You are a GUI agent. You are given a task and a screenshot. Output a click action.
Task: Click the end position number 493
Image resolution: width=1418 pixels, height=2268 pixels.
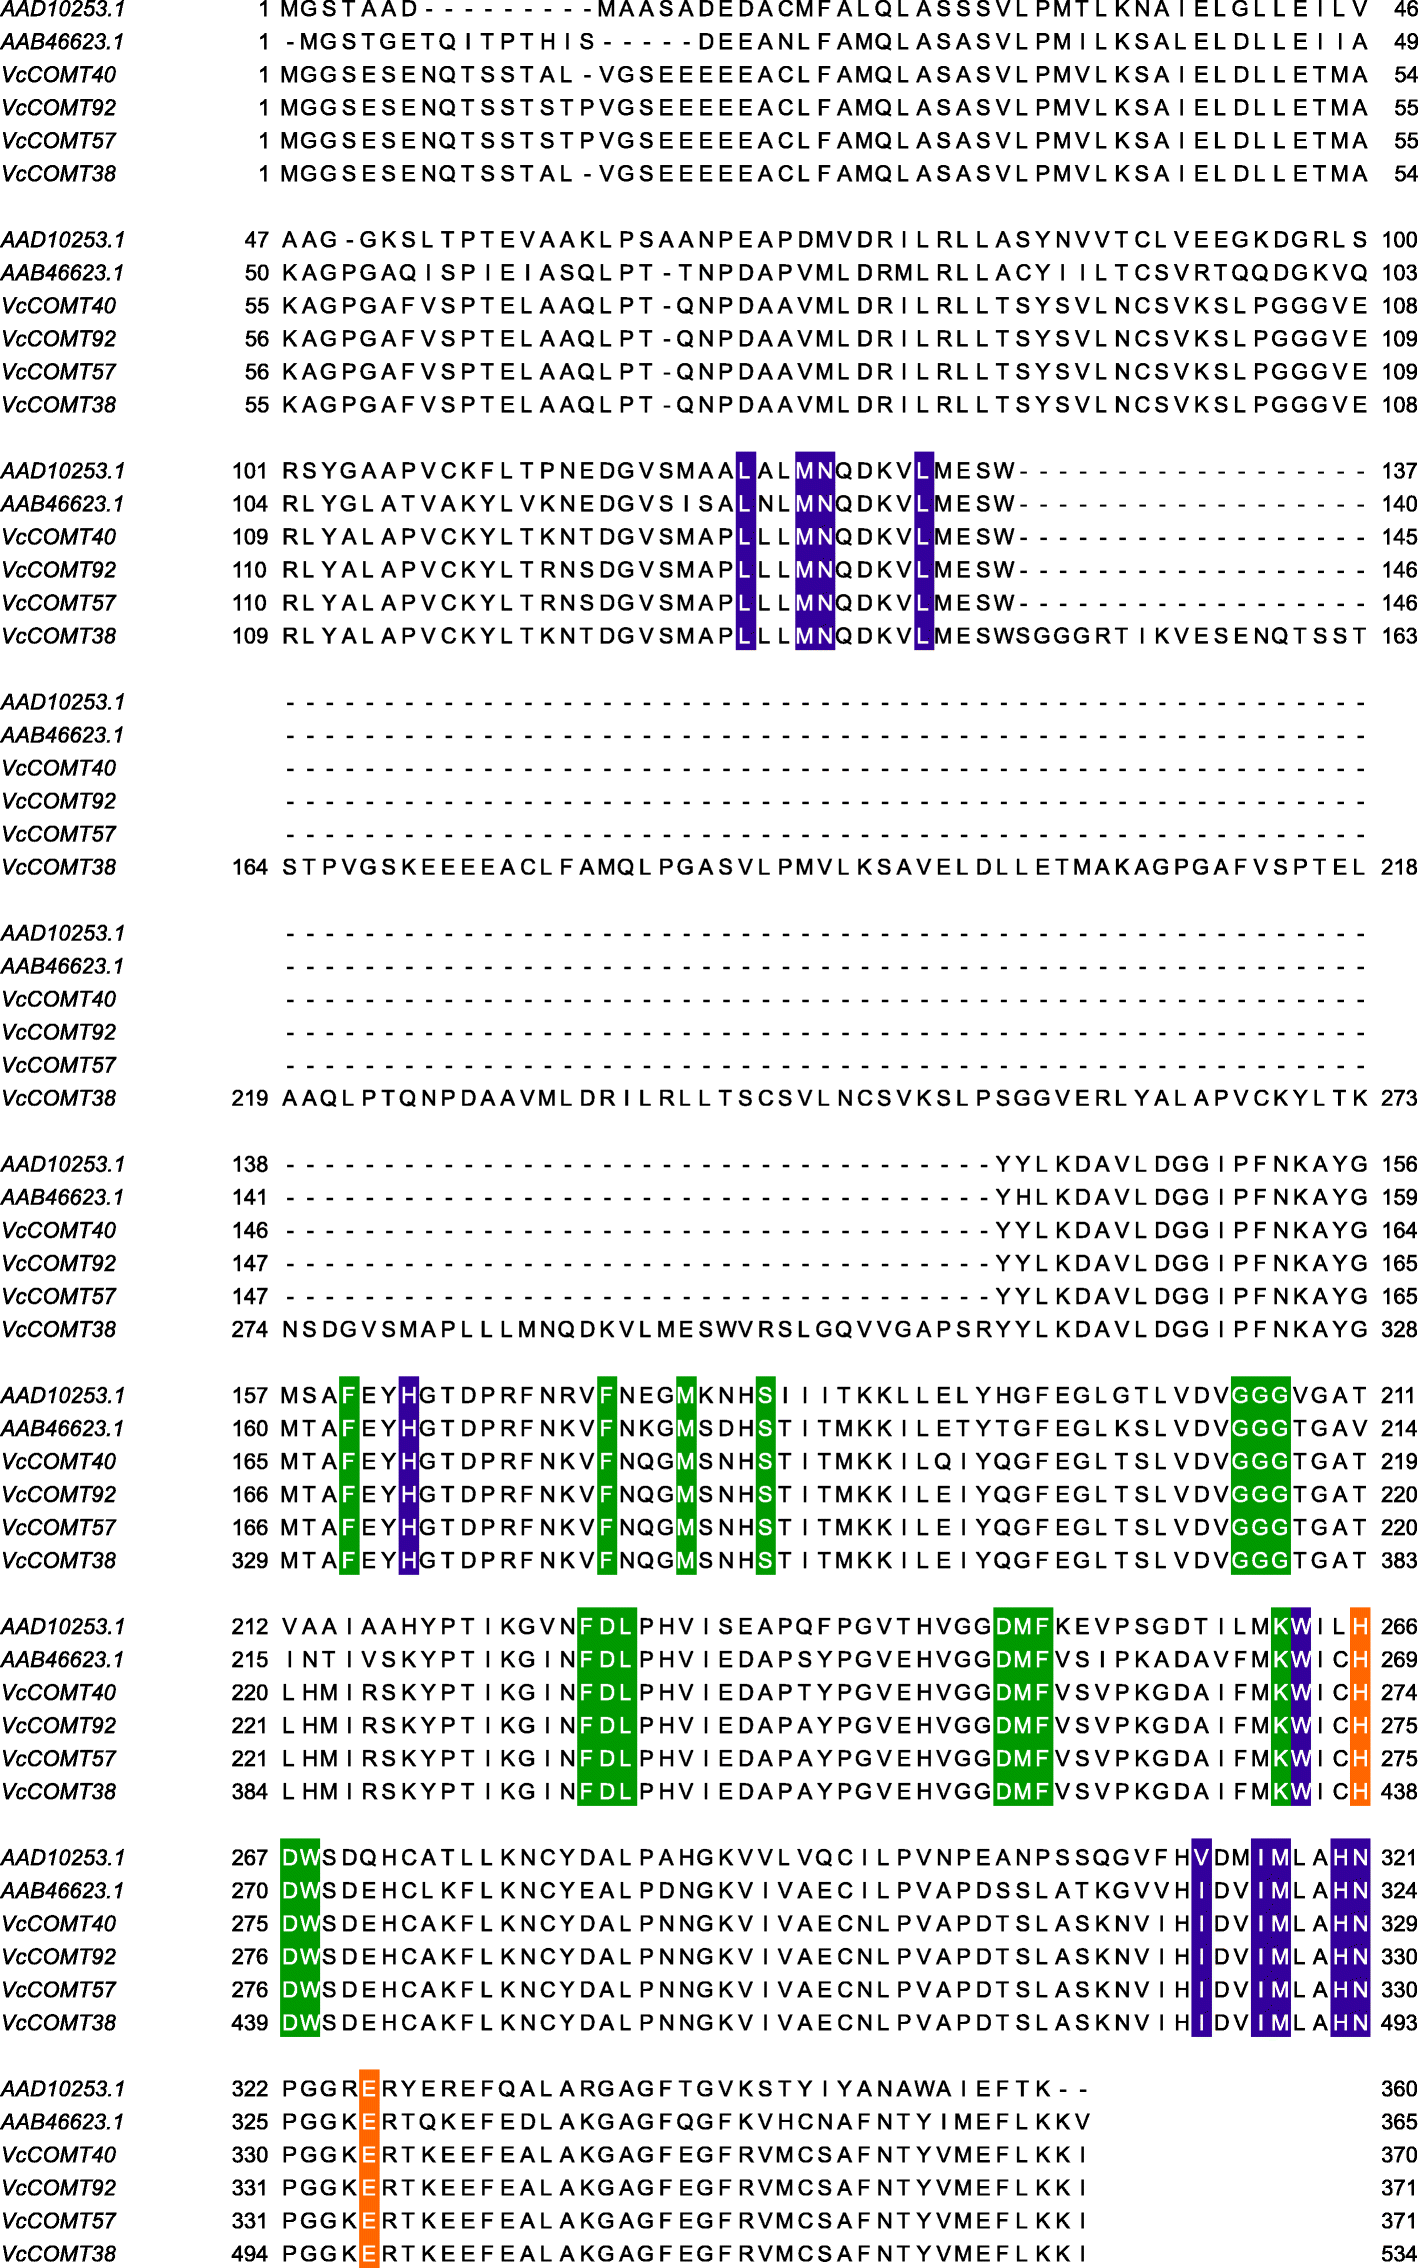pos(1399,2022)
